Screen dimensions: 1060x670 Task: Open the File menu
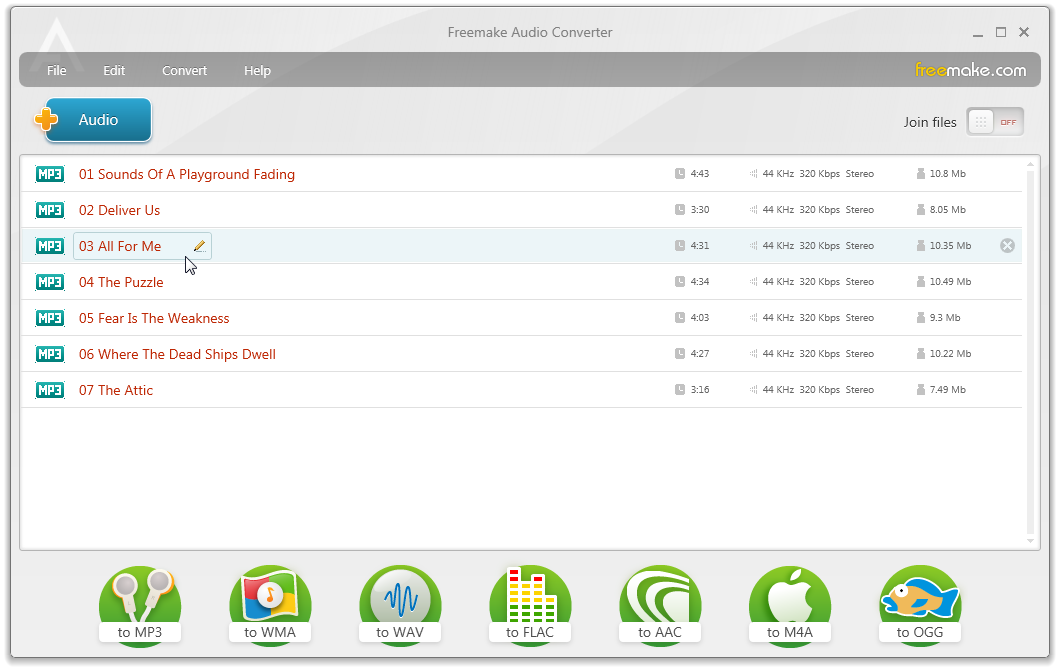[56, 70]
